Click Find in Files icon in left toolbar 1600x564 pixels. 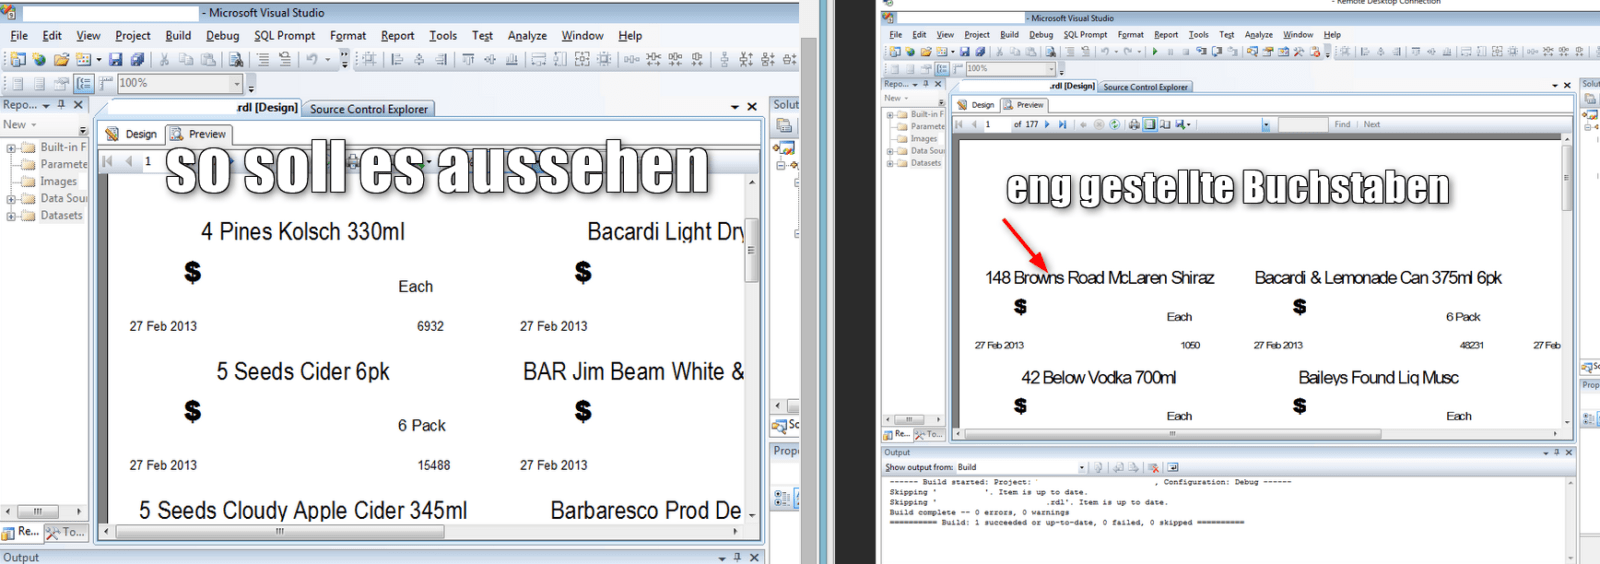[x=236, y=59]
